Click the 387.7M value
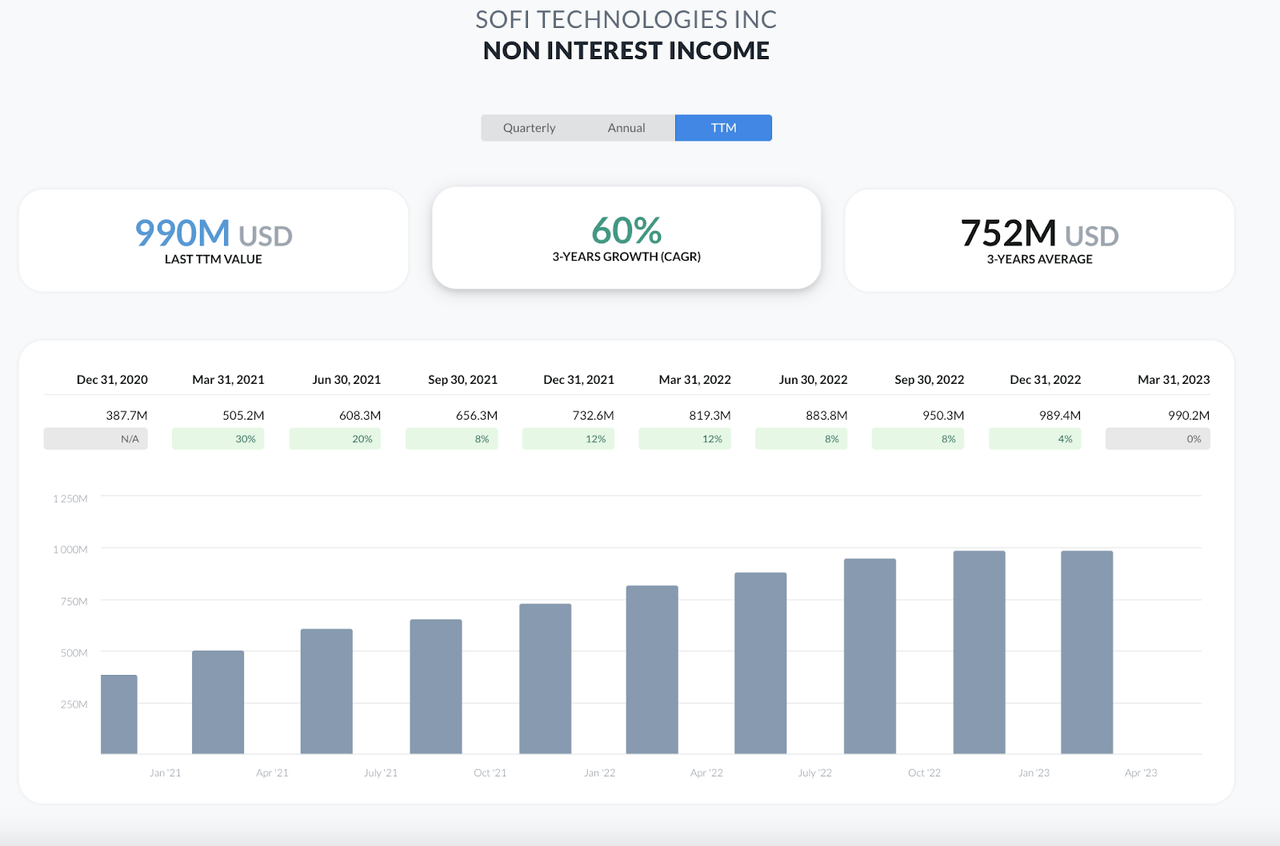The image size is (1280, 846). coord(127,415)
